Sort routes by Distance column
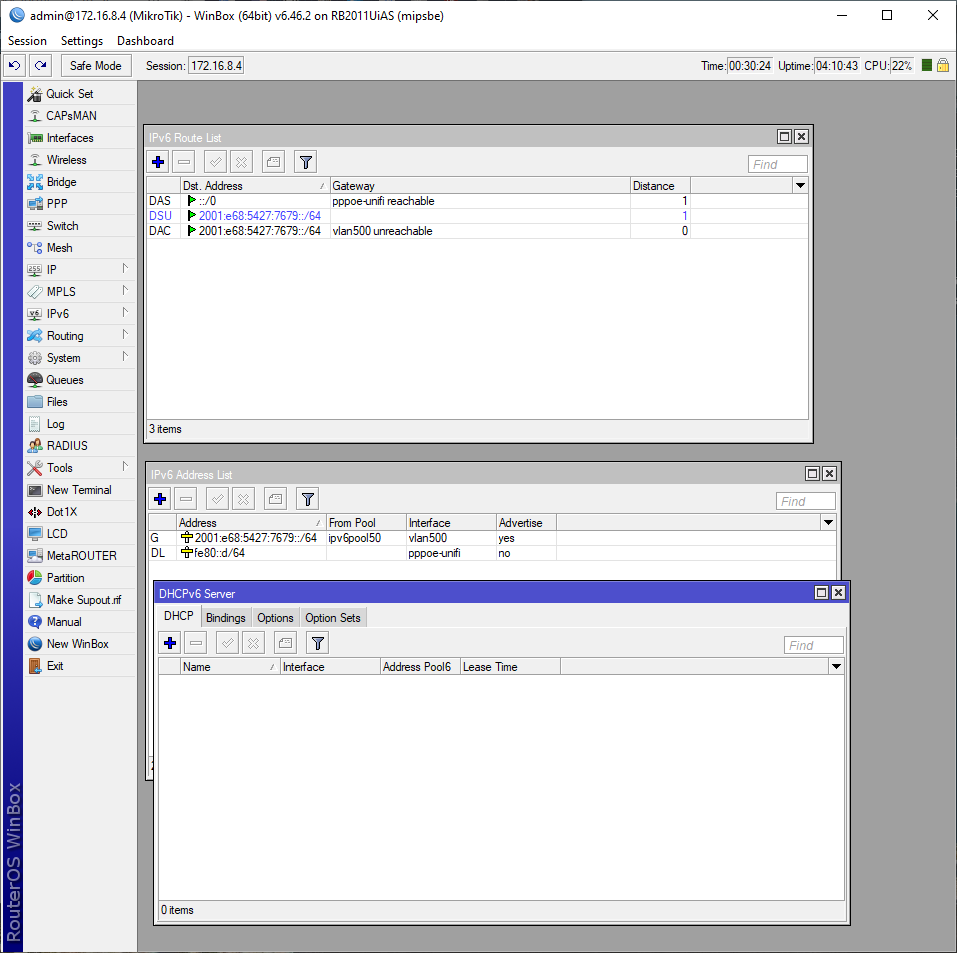Screen dimensions: 957x953 (x=660, y=186)
